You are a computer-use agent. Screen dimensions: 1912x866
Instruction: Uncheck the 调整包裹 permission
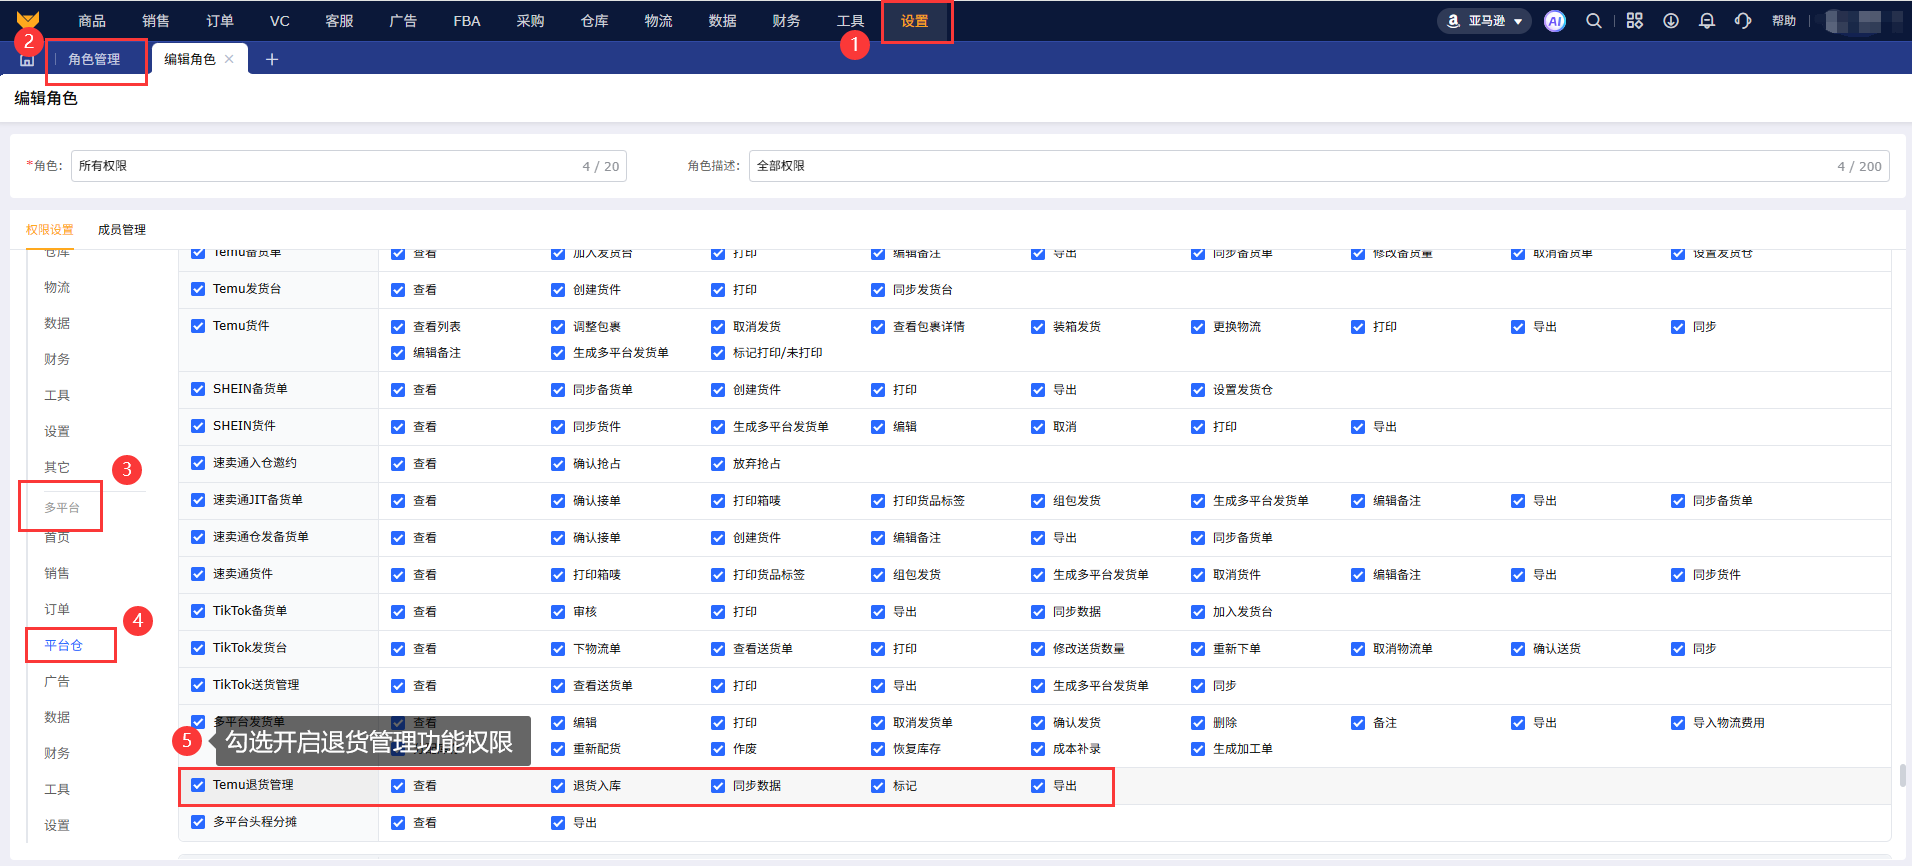pos(558,327)
